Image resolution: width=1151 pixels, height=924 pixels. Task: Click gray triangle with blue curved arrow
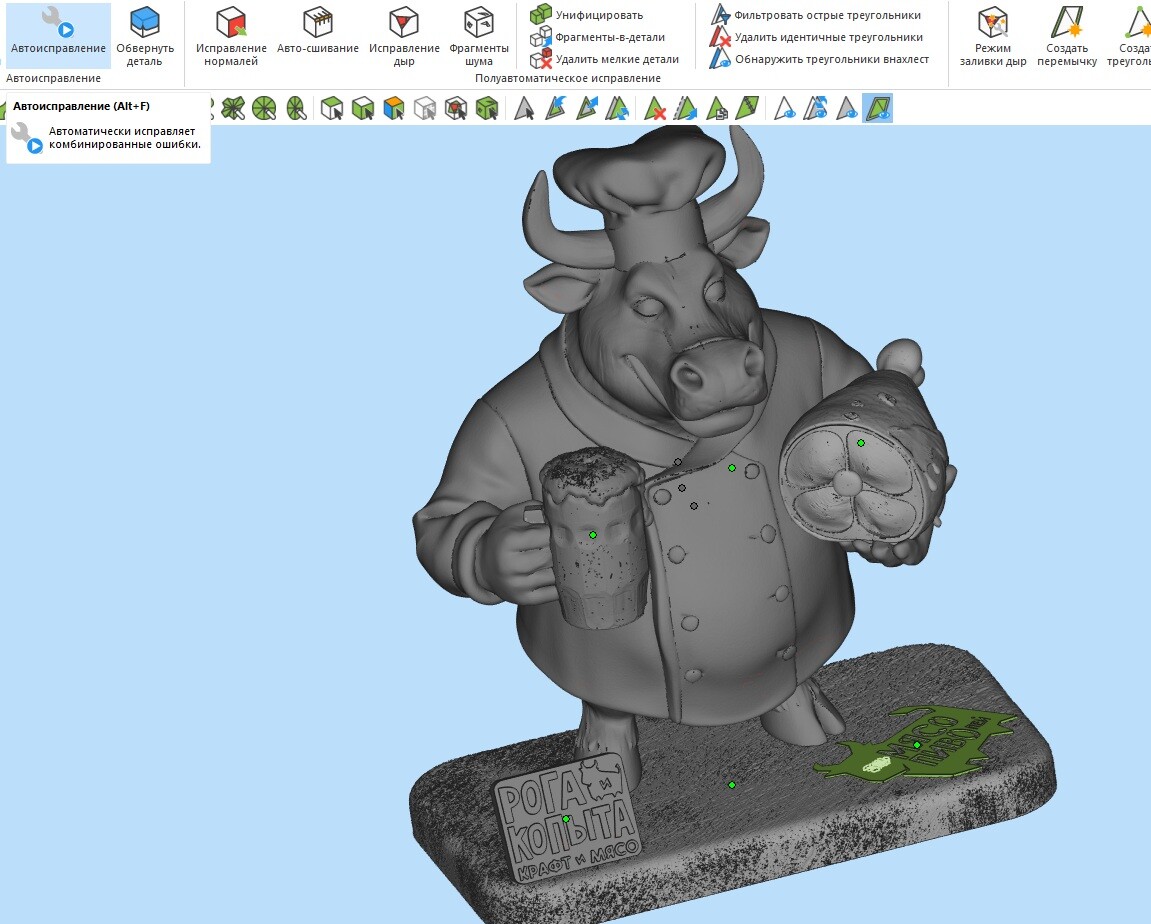click(556, 109)
